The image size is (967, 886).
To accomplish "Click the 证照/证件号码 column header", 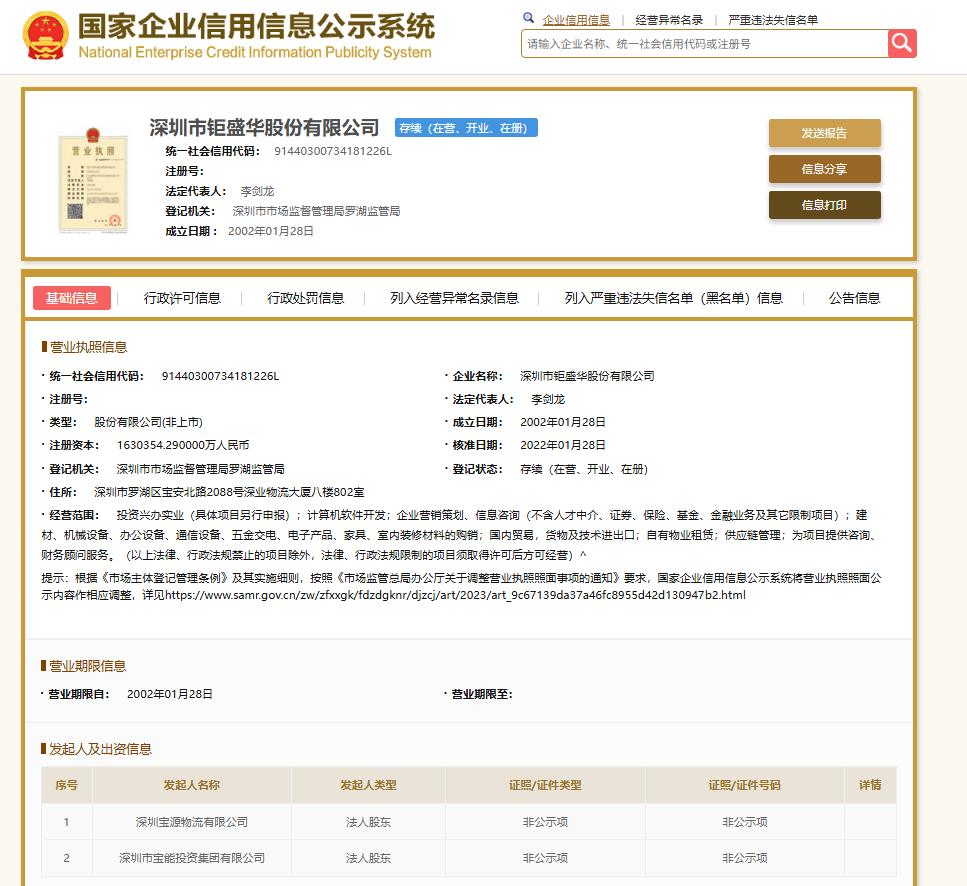I will pyautogui.click(x=744, y=785).
